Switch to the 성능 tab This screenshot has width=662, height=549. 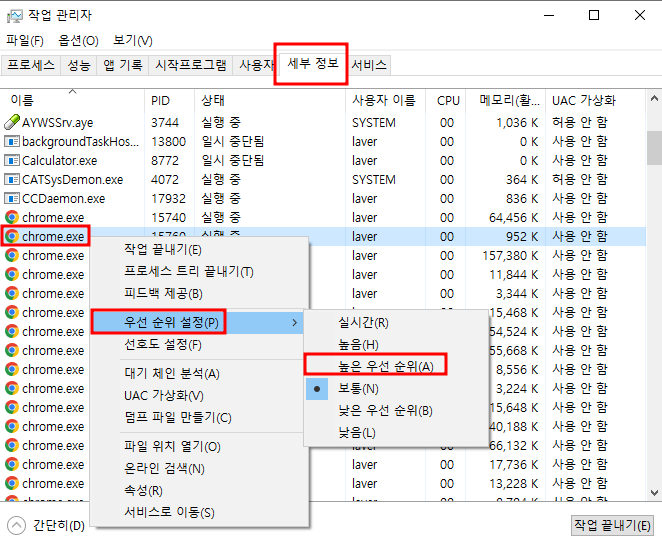click(x=79, y=65)
